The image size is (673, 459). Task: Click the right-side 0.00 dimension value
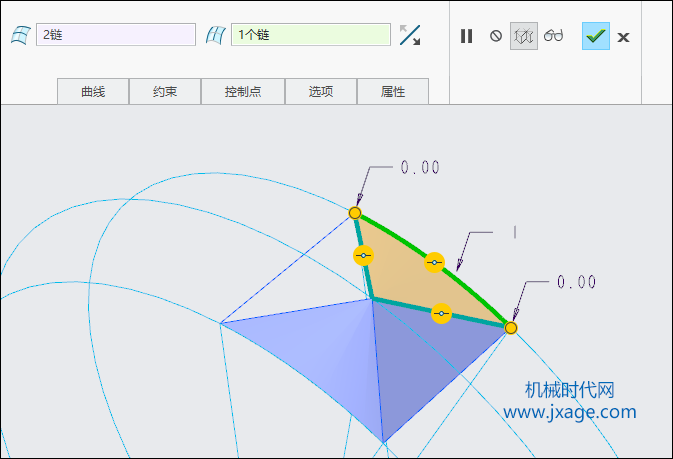pyautogui.click(x=576, y=282)
